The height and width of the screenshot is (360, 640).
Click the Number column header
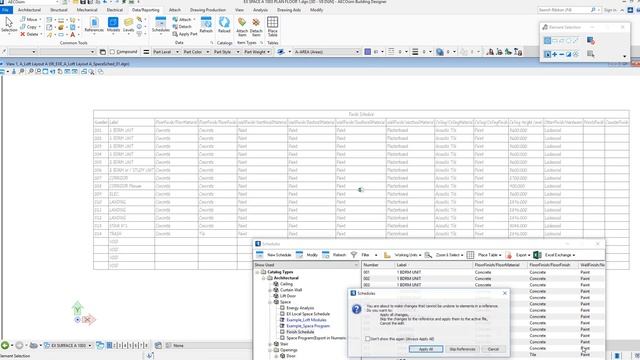coord(378,265)
